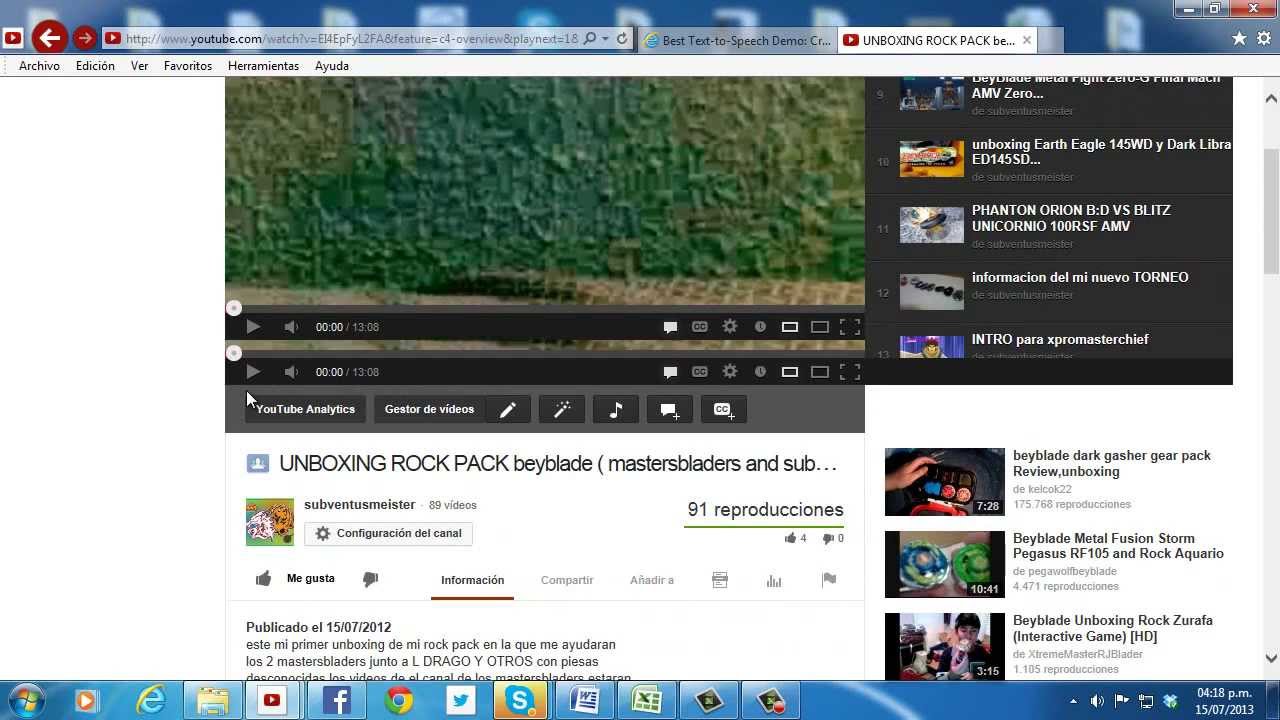Refresh the page with the reload icon
The image size is (1280, 720).
[x=621, y=39]
